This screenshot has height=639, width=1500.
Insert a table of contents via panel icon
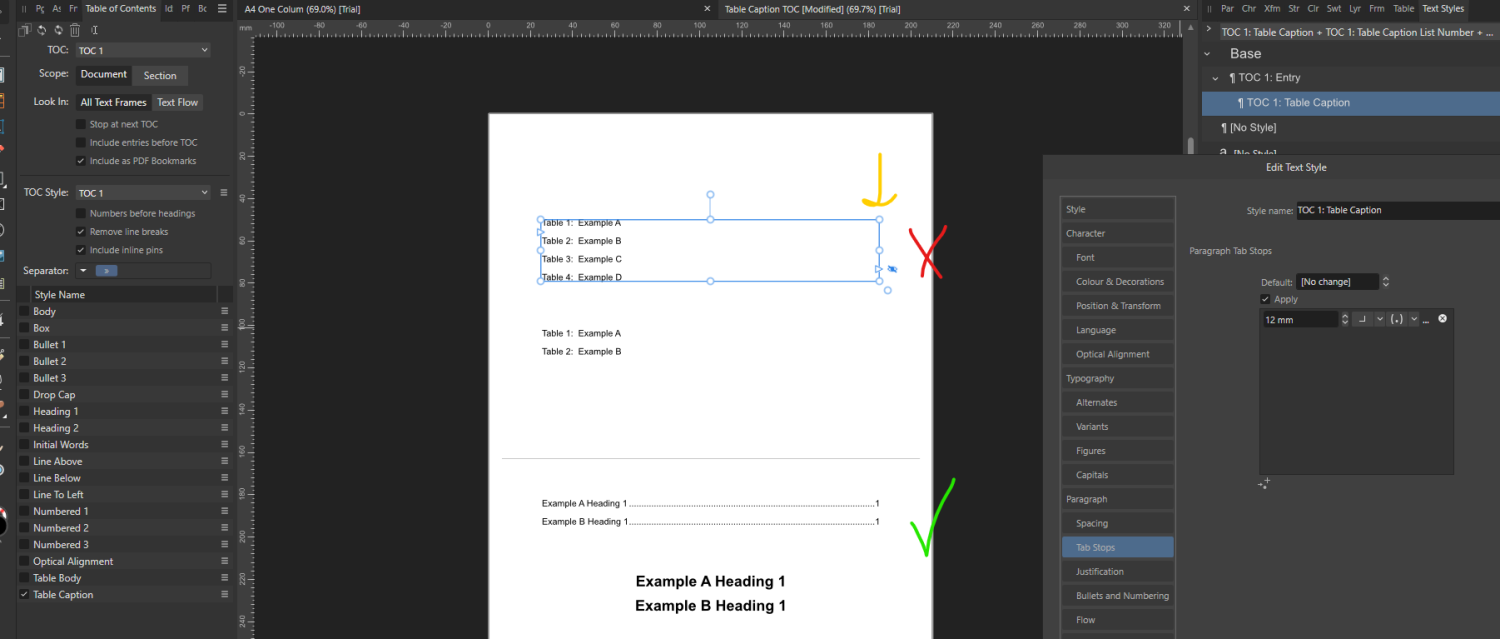[x=25, y=30]
